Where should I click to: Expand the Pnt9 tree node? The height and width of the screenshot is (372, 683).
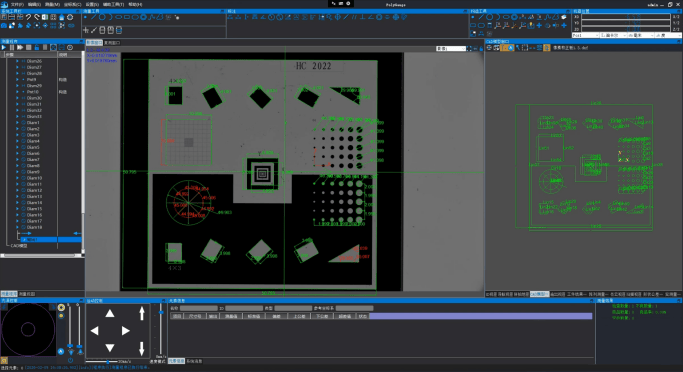tap(17, 80)
